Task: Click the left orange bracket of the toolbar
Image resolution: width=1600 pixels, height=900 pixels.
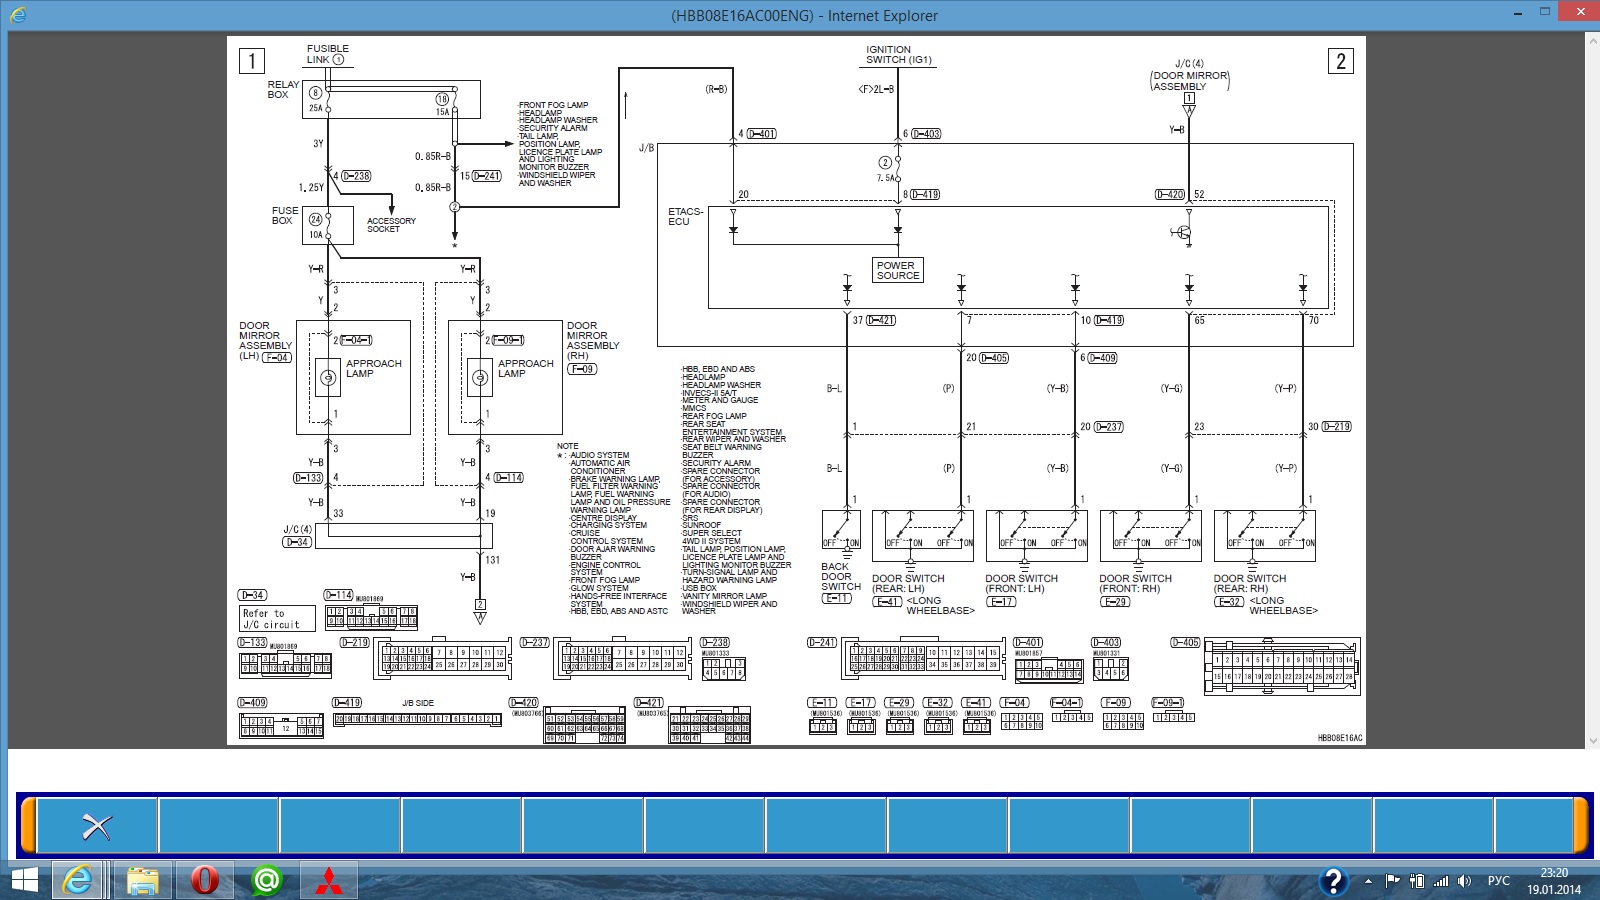Action: [x=28, y=825]
